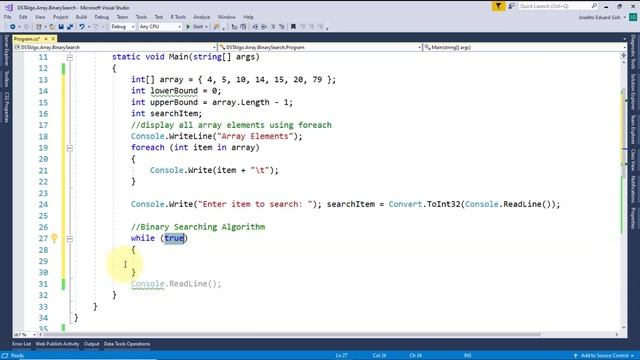Screen dimensions: 640x360
Task: Open the Any CPU platform dropdown
Action: pyautogui.click(x=160, y=27)
